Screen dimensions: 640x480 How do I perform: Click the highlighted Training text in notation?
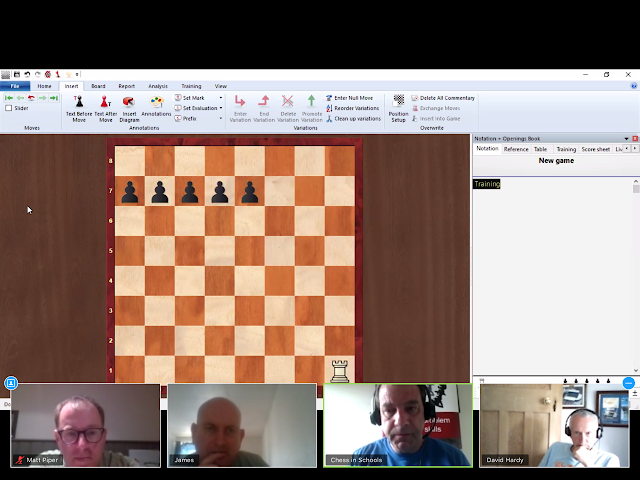[487, 184]
